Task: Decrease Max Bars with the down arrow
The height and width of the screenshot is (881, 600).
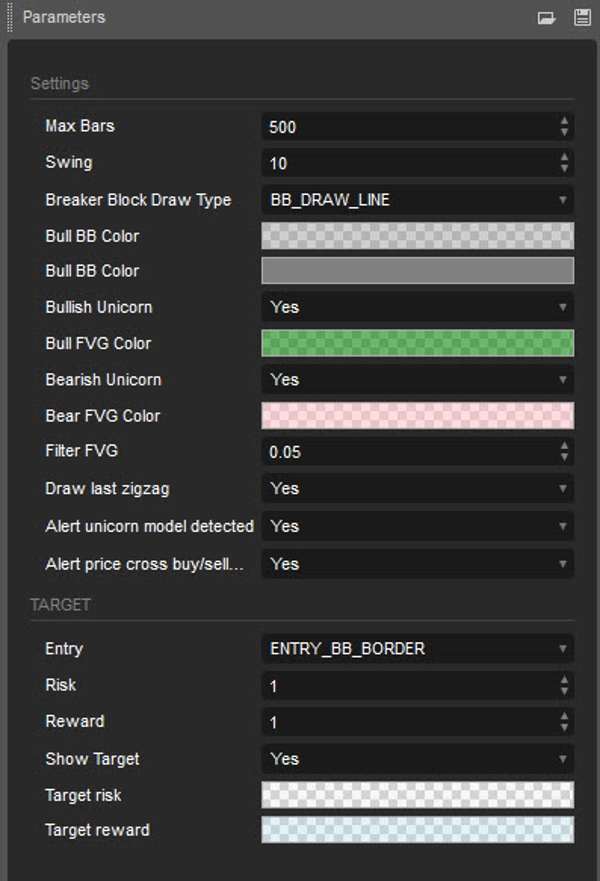Action: 564,132
